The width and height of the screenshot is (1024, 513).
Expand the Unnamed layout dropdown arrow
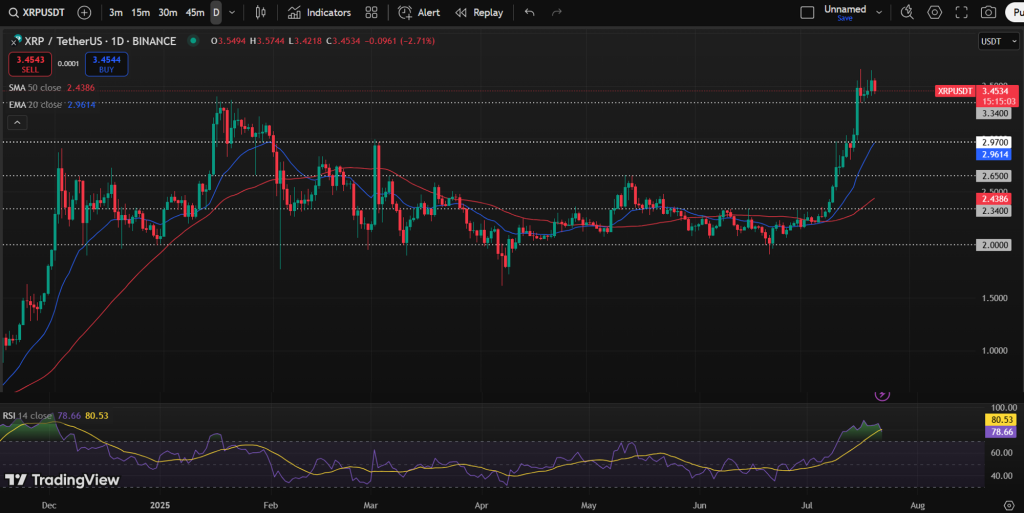pos(879,12)
